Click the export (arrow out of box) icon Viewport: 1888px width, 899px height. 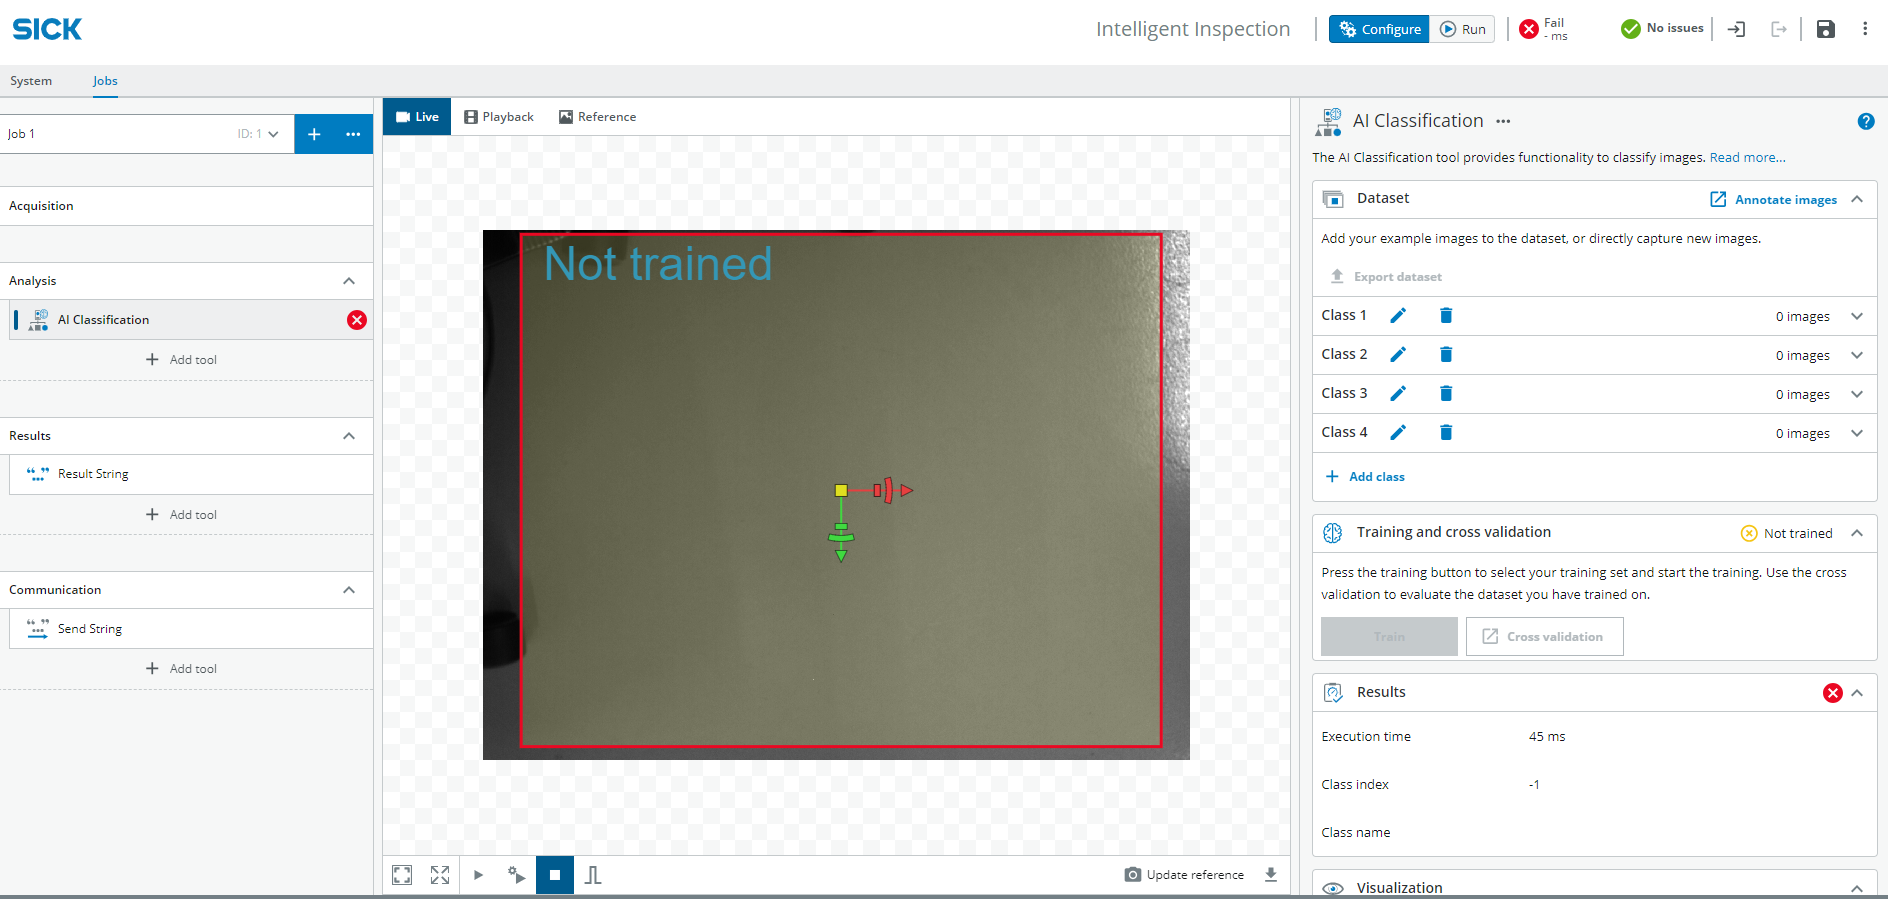tap(1779, 29)
